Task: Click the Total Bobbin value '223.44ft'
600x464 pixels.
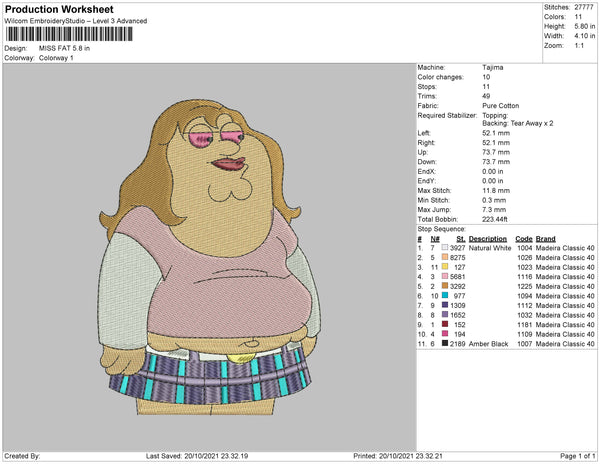Action: click(x=495, y=219)
